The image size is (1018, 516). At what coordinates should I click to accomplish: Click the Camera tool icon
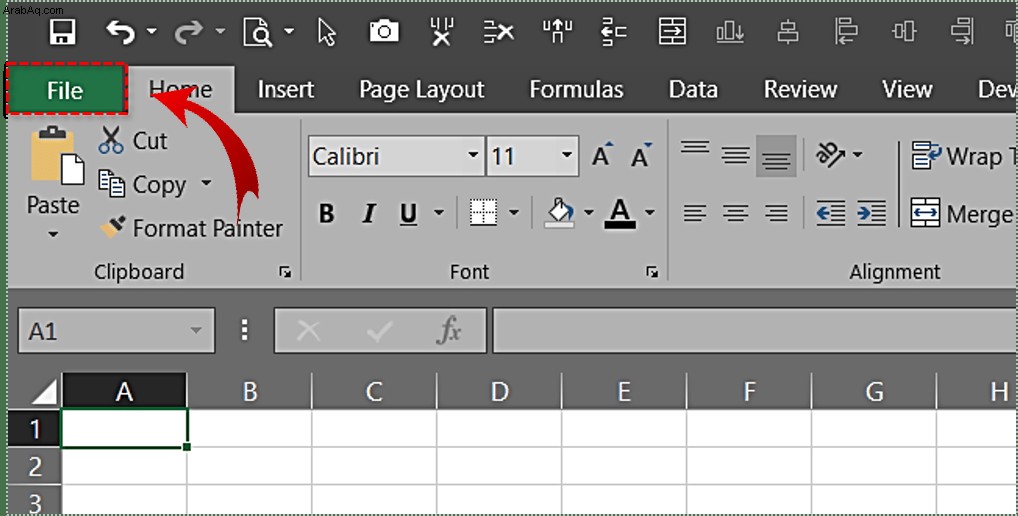tap(384, 31)
